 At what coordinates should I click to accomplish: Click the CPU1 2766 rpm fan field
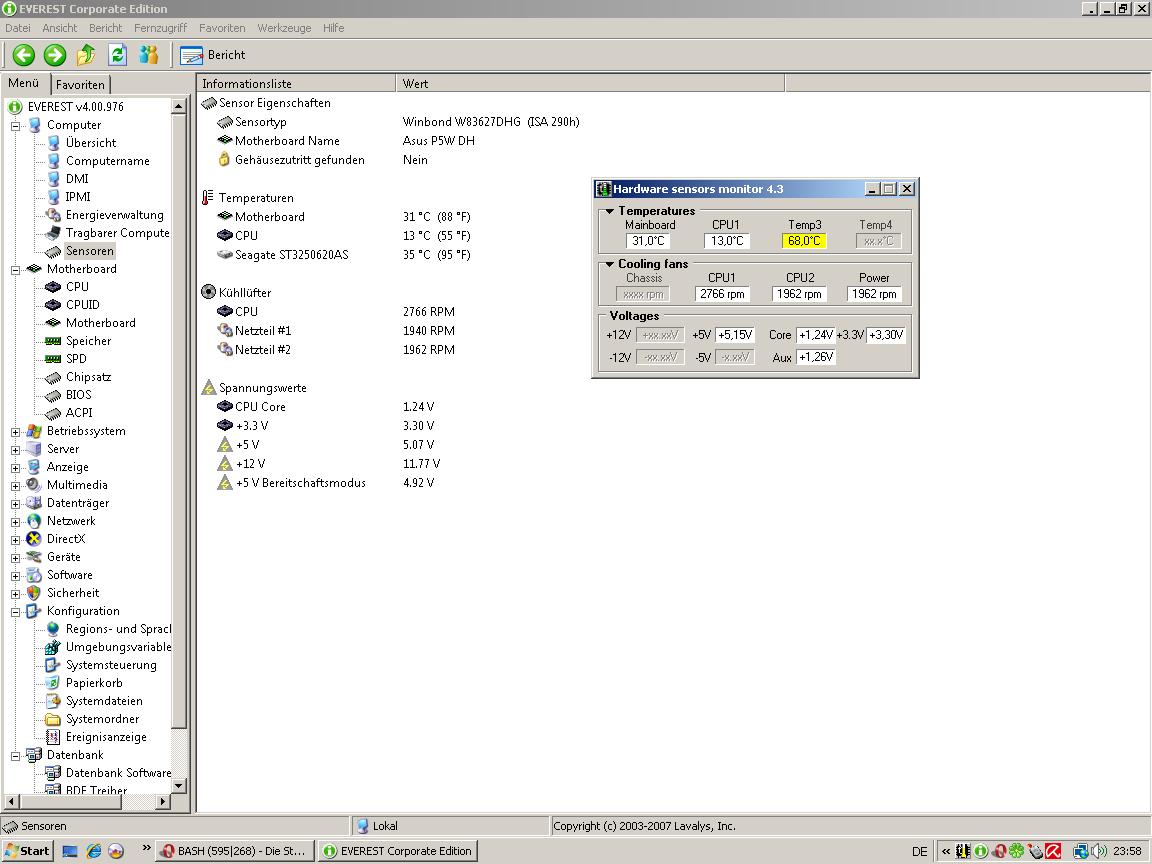pyautogui.click(x=722, y=294)
